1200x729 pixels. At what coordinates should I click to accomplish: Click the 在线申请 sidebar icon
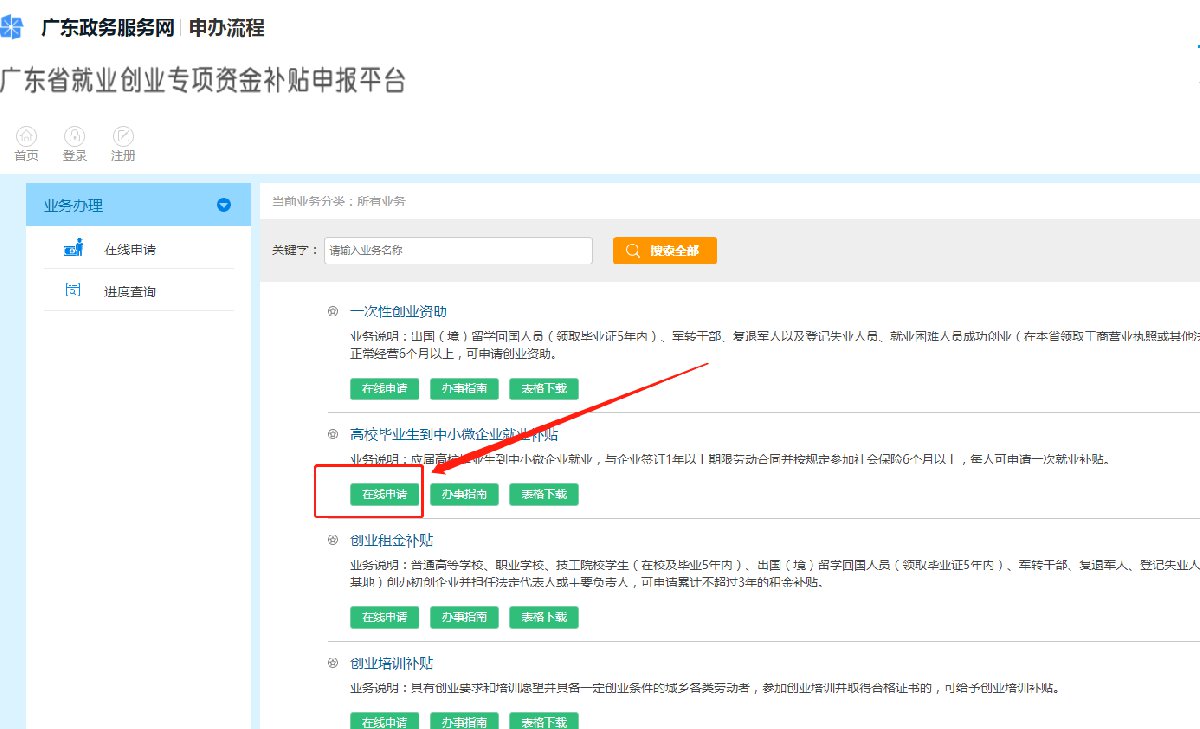(73, 248)
